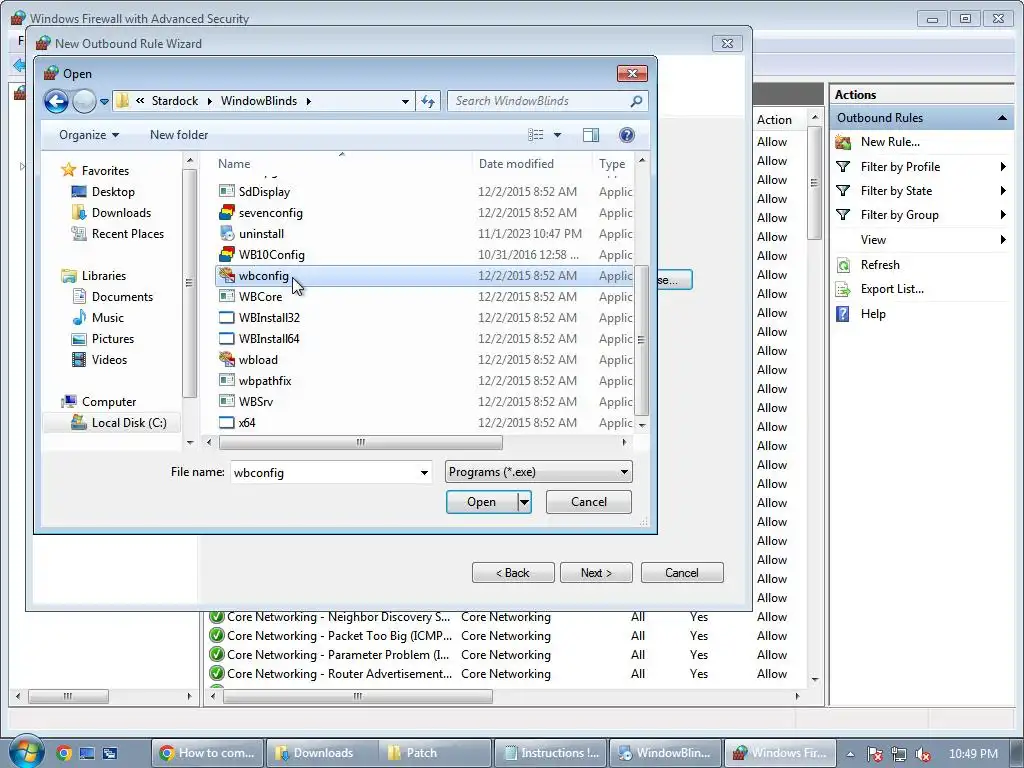
Task: Open the File name dropdown arrow
Action: (424, 472)
